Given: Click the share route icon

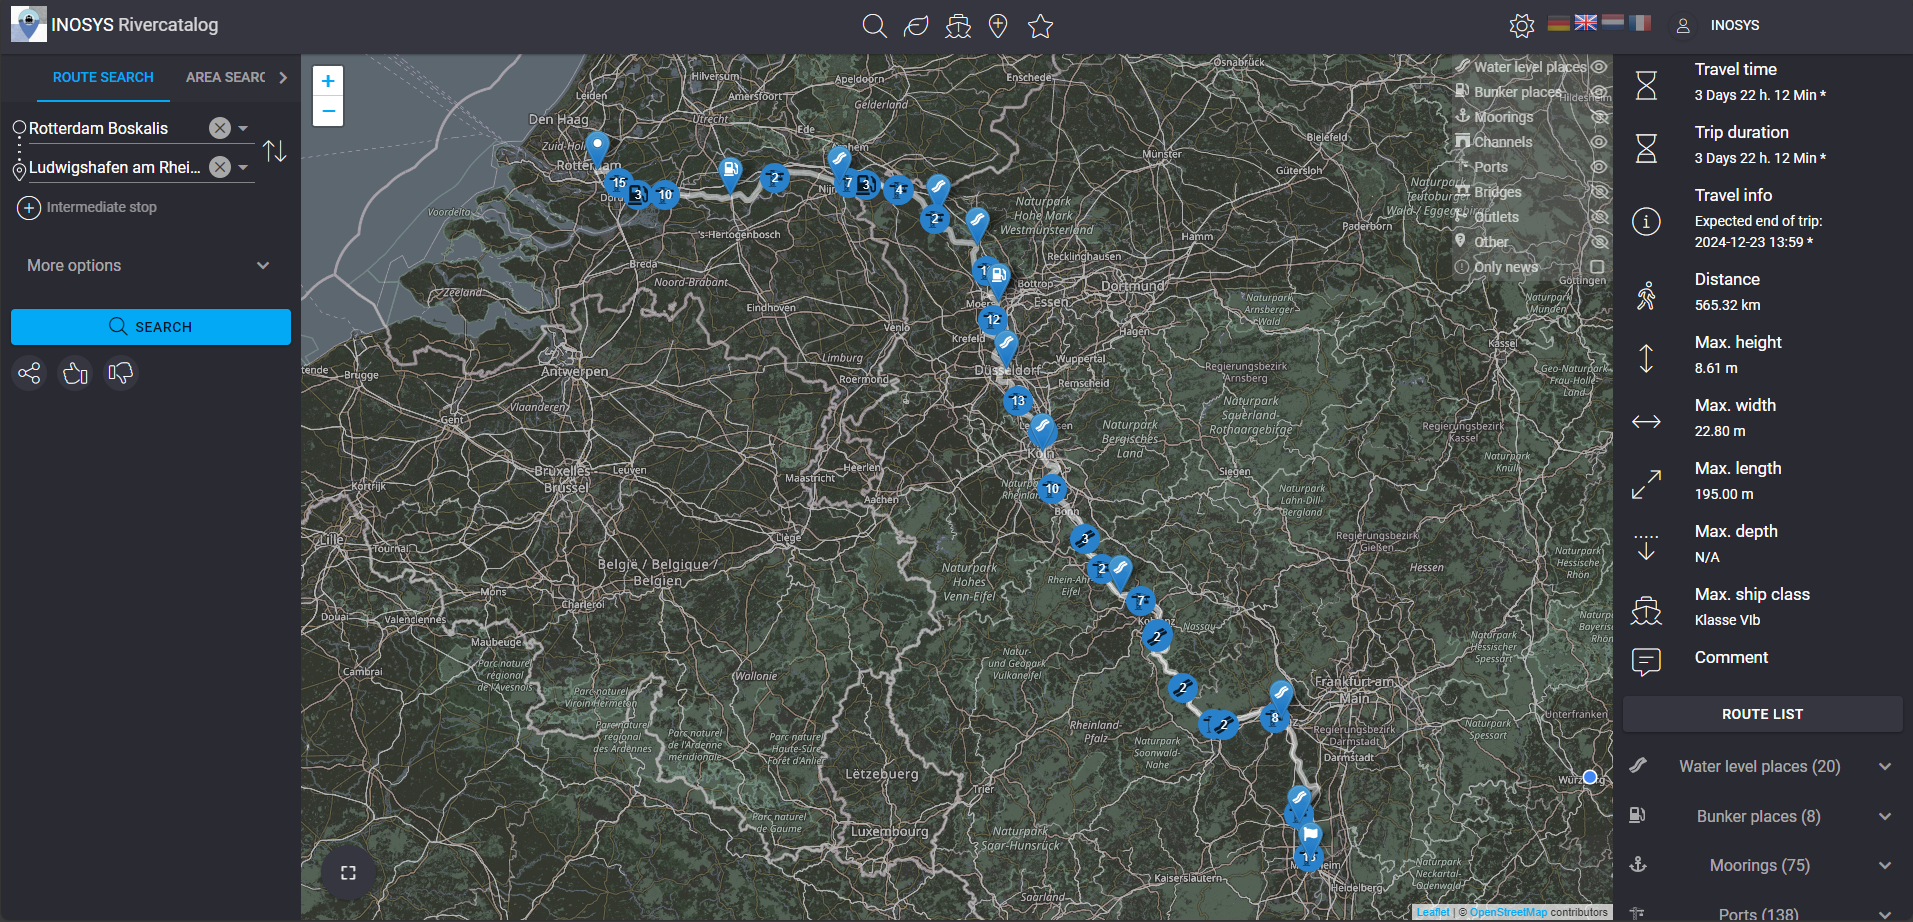Looking at the screenshot, I should 30,374.
